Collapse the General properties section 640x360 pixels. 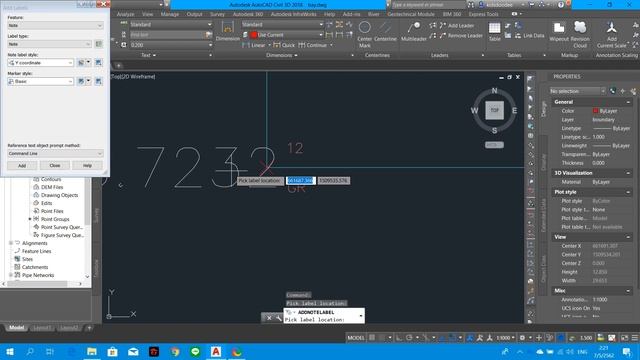[x=628, y=102]
